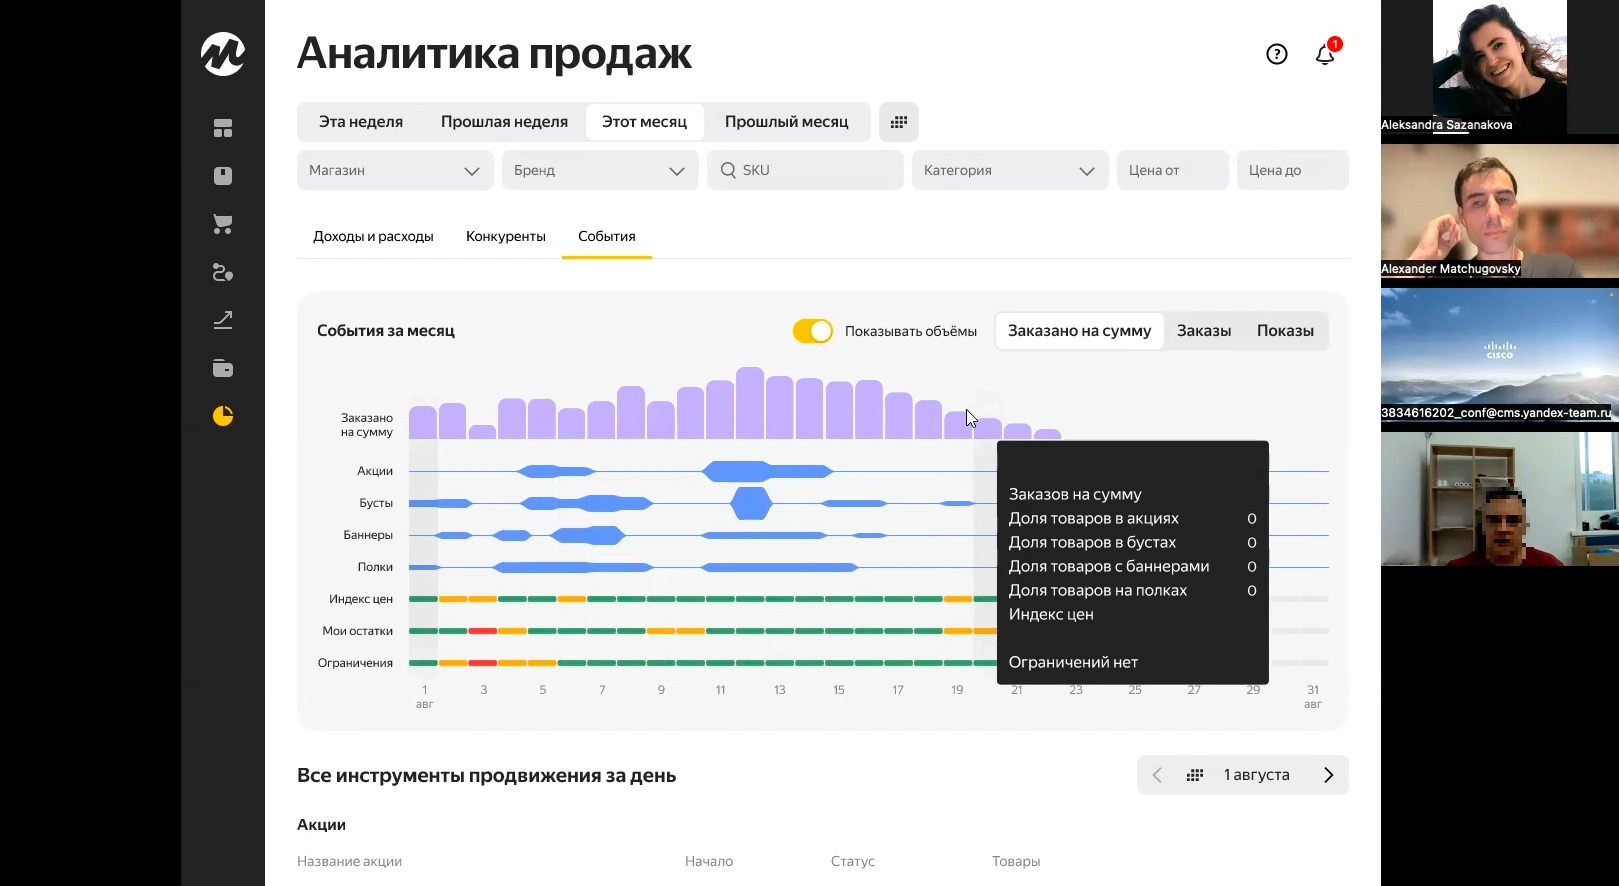
Task: Click the SKU search field
Action: [x=805, y=170]
